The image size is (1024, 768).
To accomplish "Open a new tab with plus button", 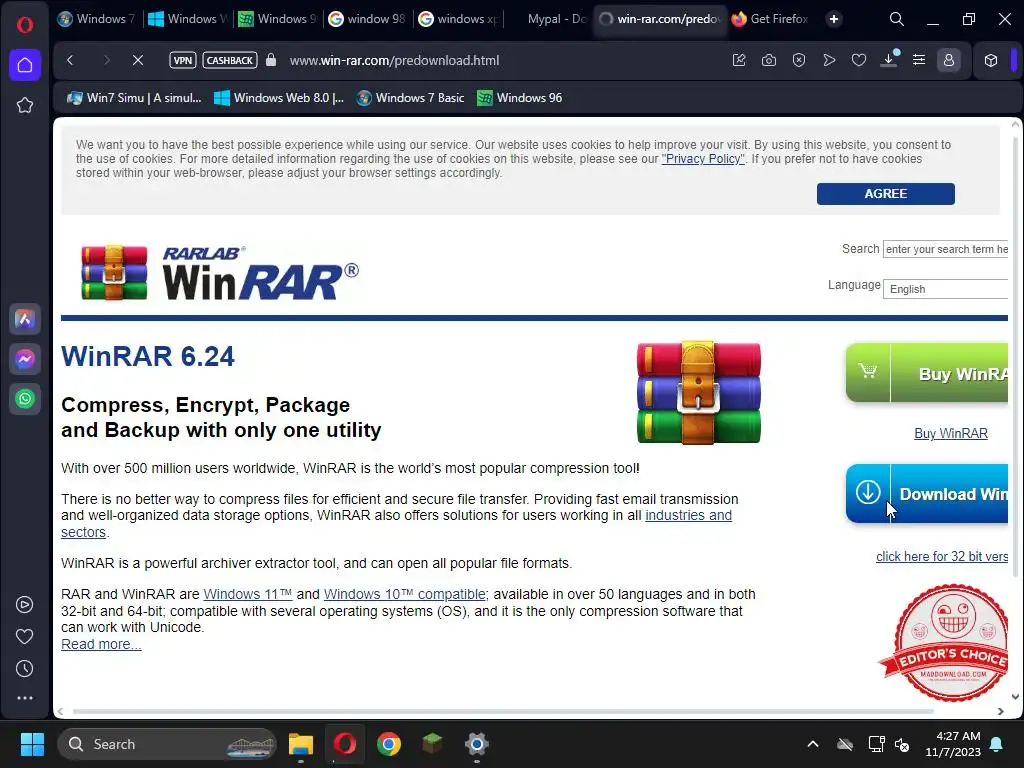I will click(x=834, y=19).
